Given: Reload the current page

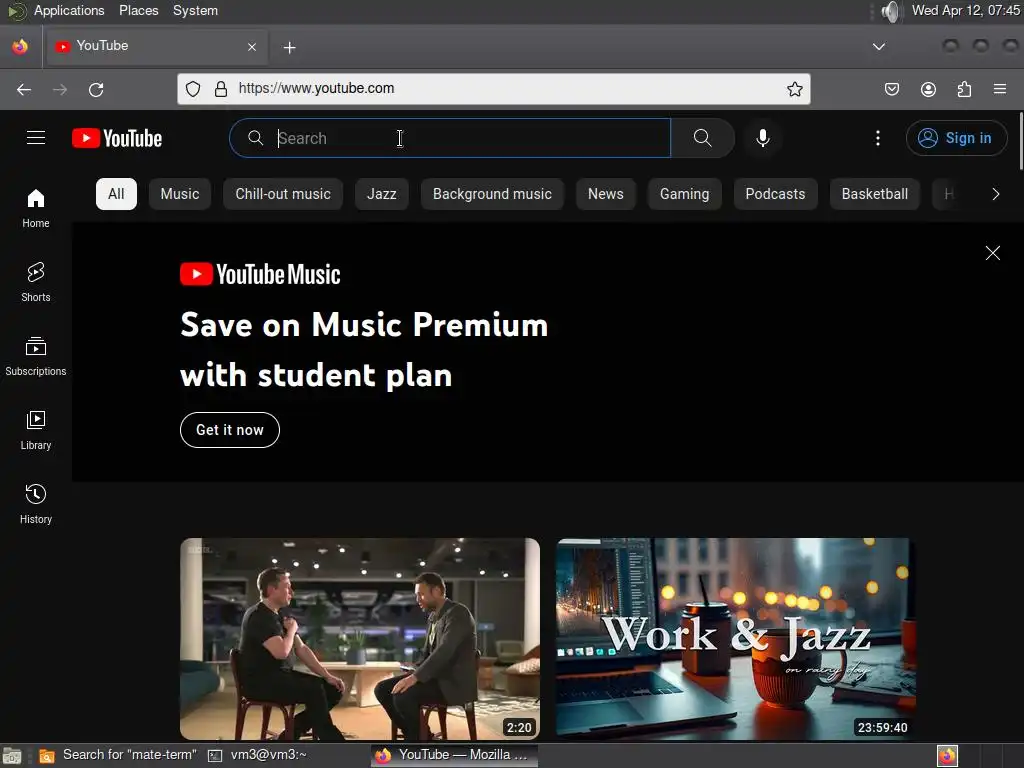Looking at the screenshot, I should 96,89.
